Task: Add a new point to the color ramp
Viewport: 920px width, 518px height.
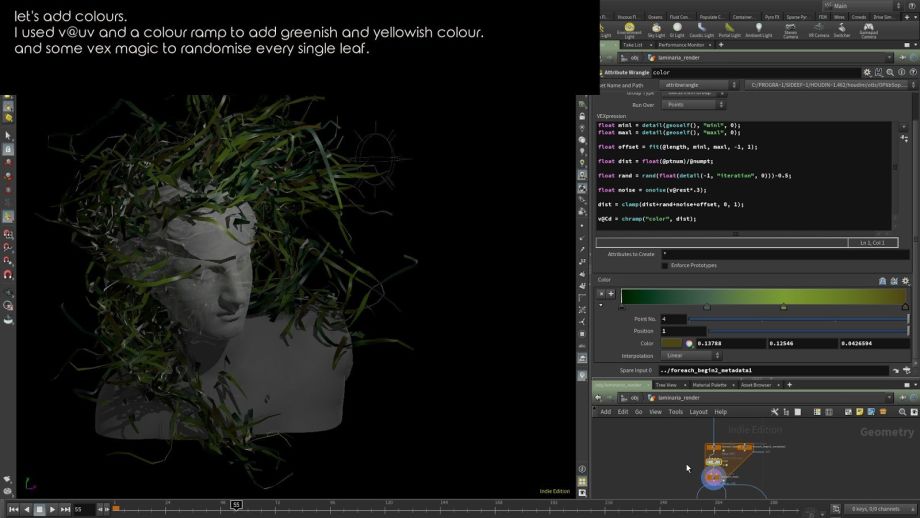Action: click(x=610, y=294)
